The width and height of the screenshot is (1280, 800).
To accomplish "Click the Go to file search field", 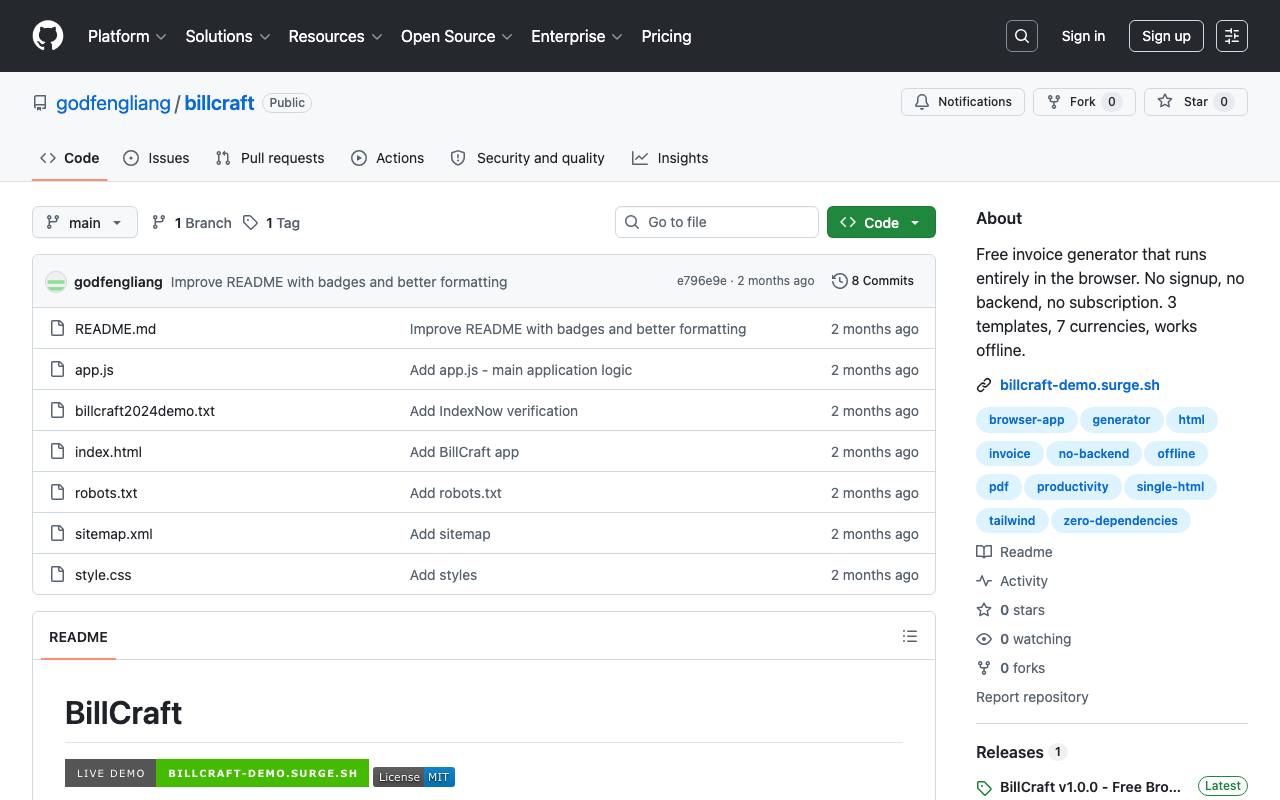I will pos(717,222).
